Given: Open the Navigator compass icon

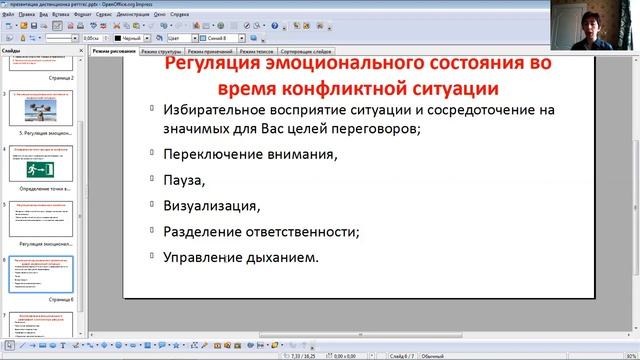Looking at the screenshot, I should pos(247,26).
